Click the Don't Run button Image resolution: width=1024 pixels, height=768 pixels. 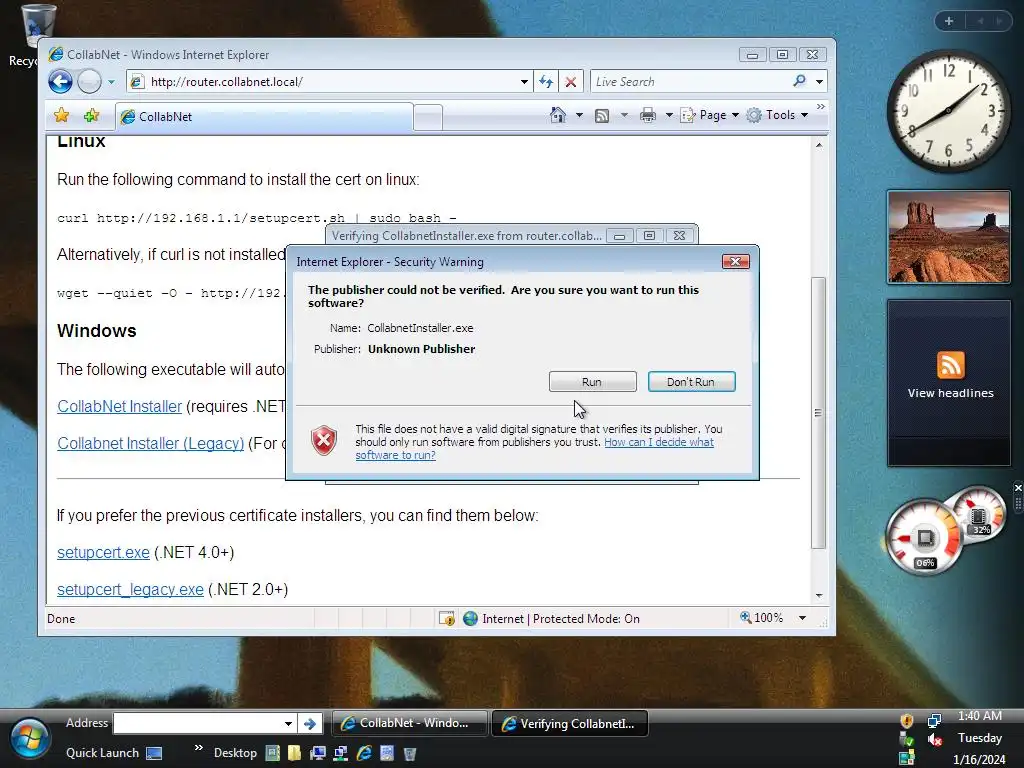(691, 381)
